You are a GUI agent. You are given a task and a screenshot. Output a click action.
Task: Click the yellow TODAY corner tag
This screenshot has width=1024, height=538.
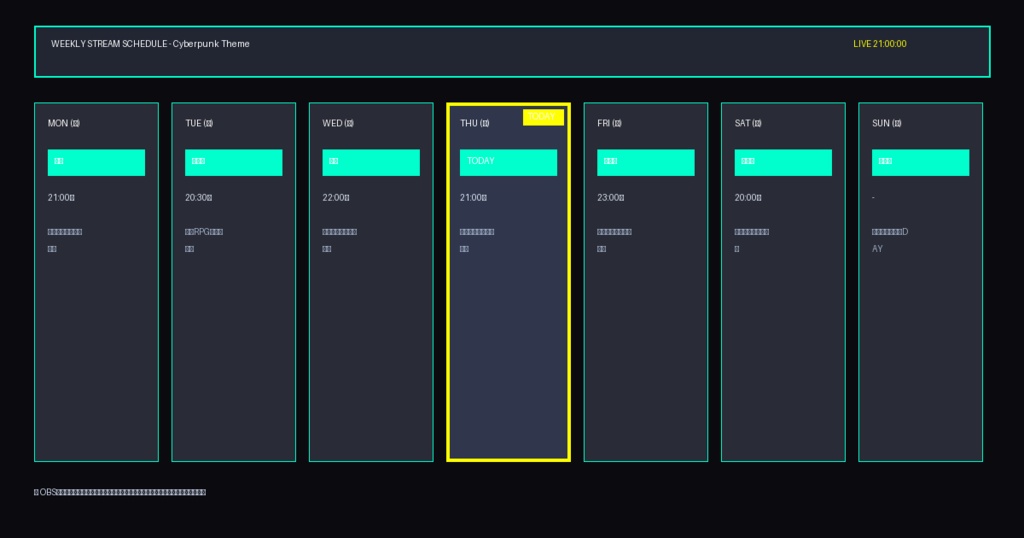543,117
